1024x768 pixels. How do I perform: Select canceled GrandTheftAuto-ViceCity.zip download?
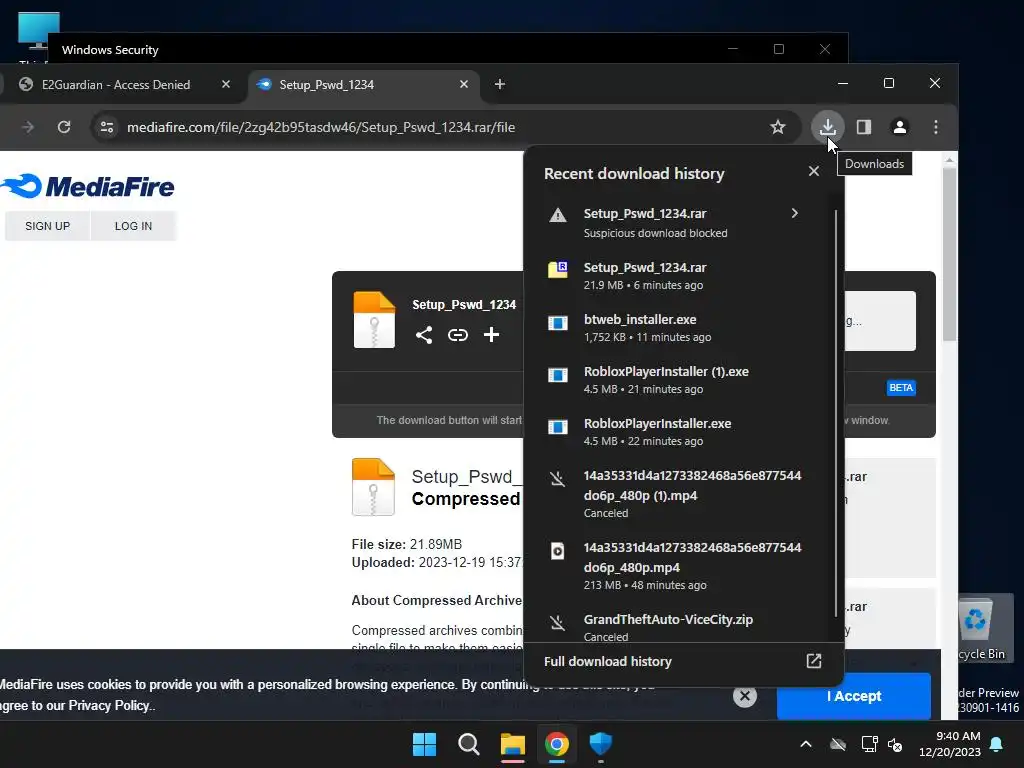coord(679,626)
